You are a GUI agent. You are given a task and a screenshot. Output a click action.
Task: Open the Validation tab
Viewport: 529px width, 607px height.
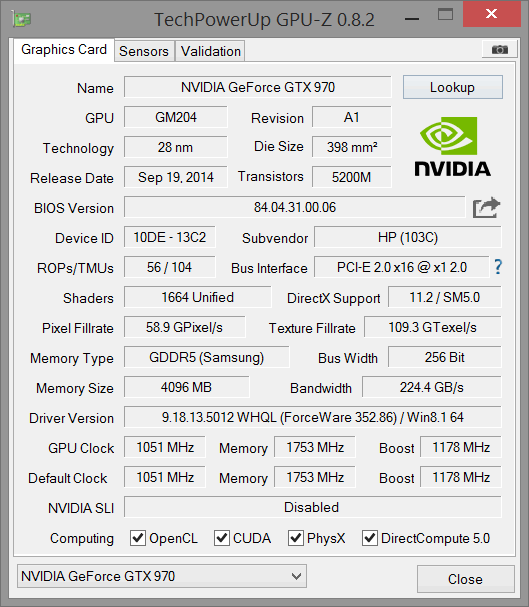tap(211, 51)
